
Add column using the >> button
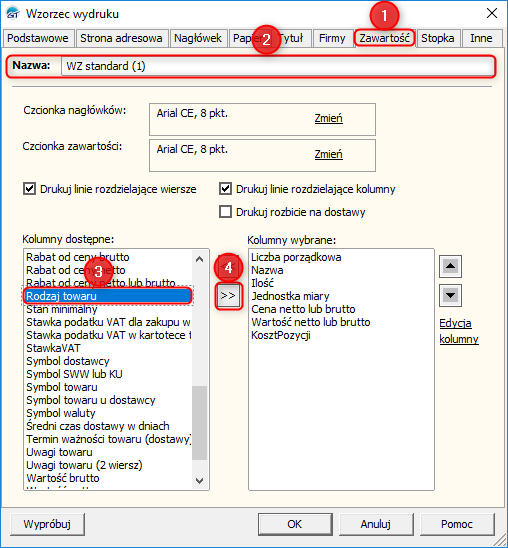(x=228, y=296)
